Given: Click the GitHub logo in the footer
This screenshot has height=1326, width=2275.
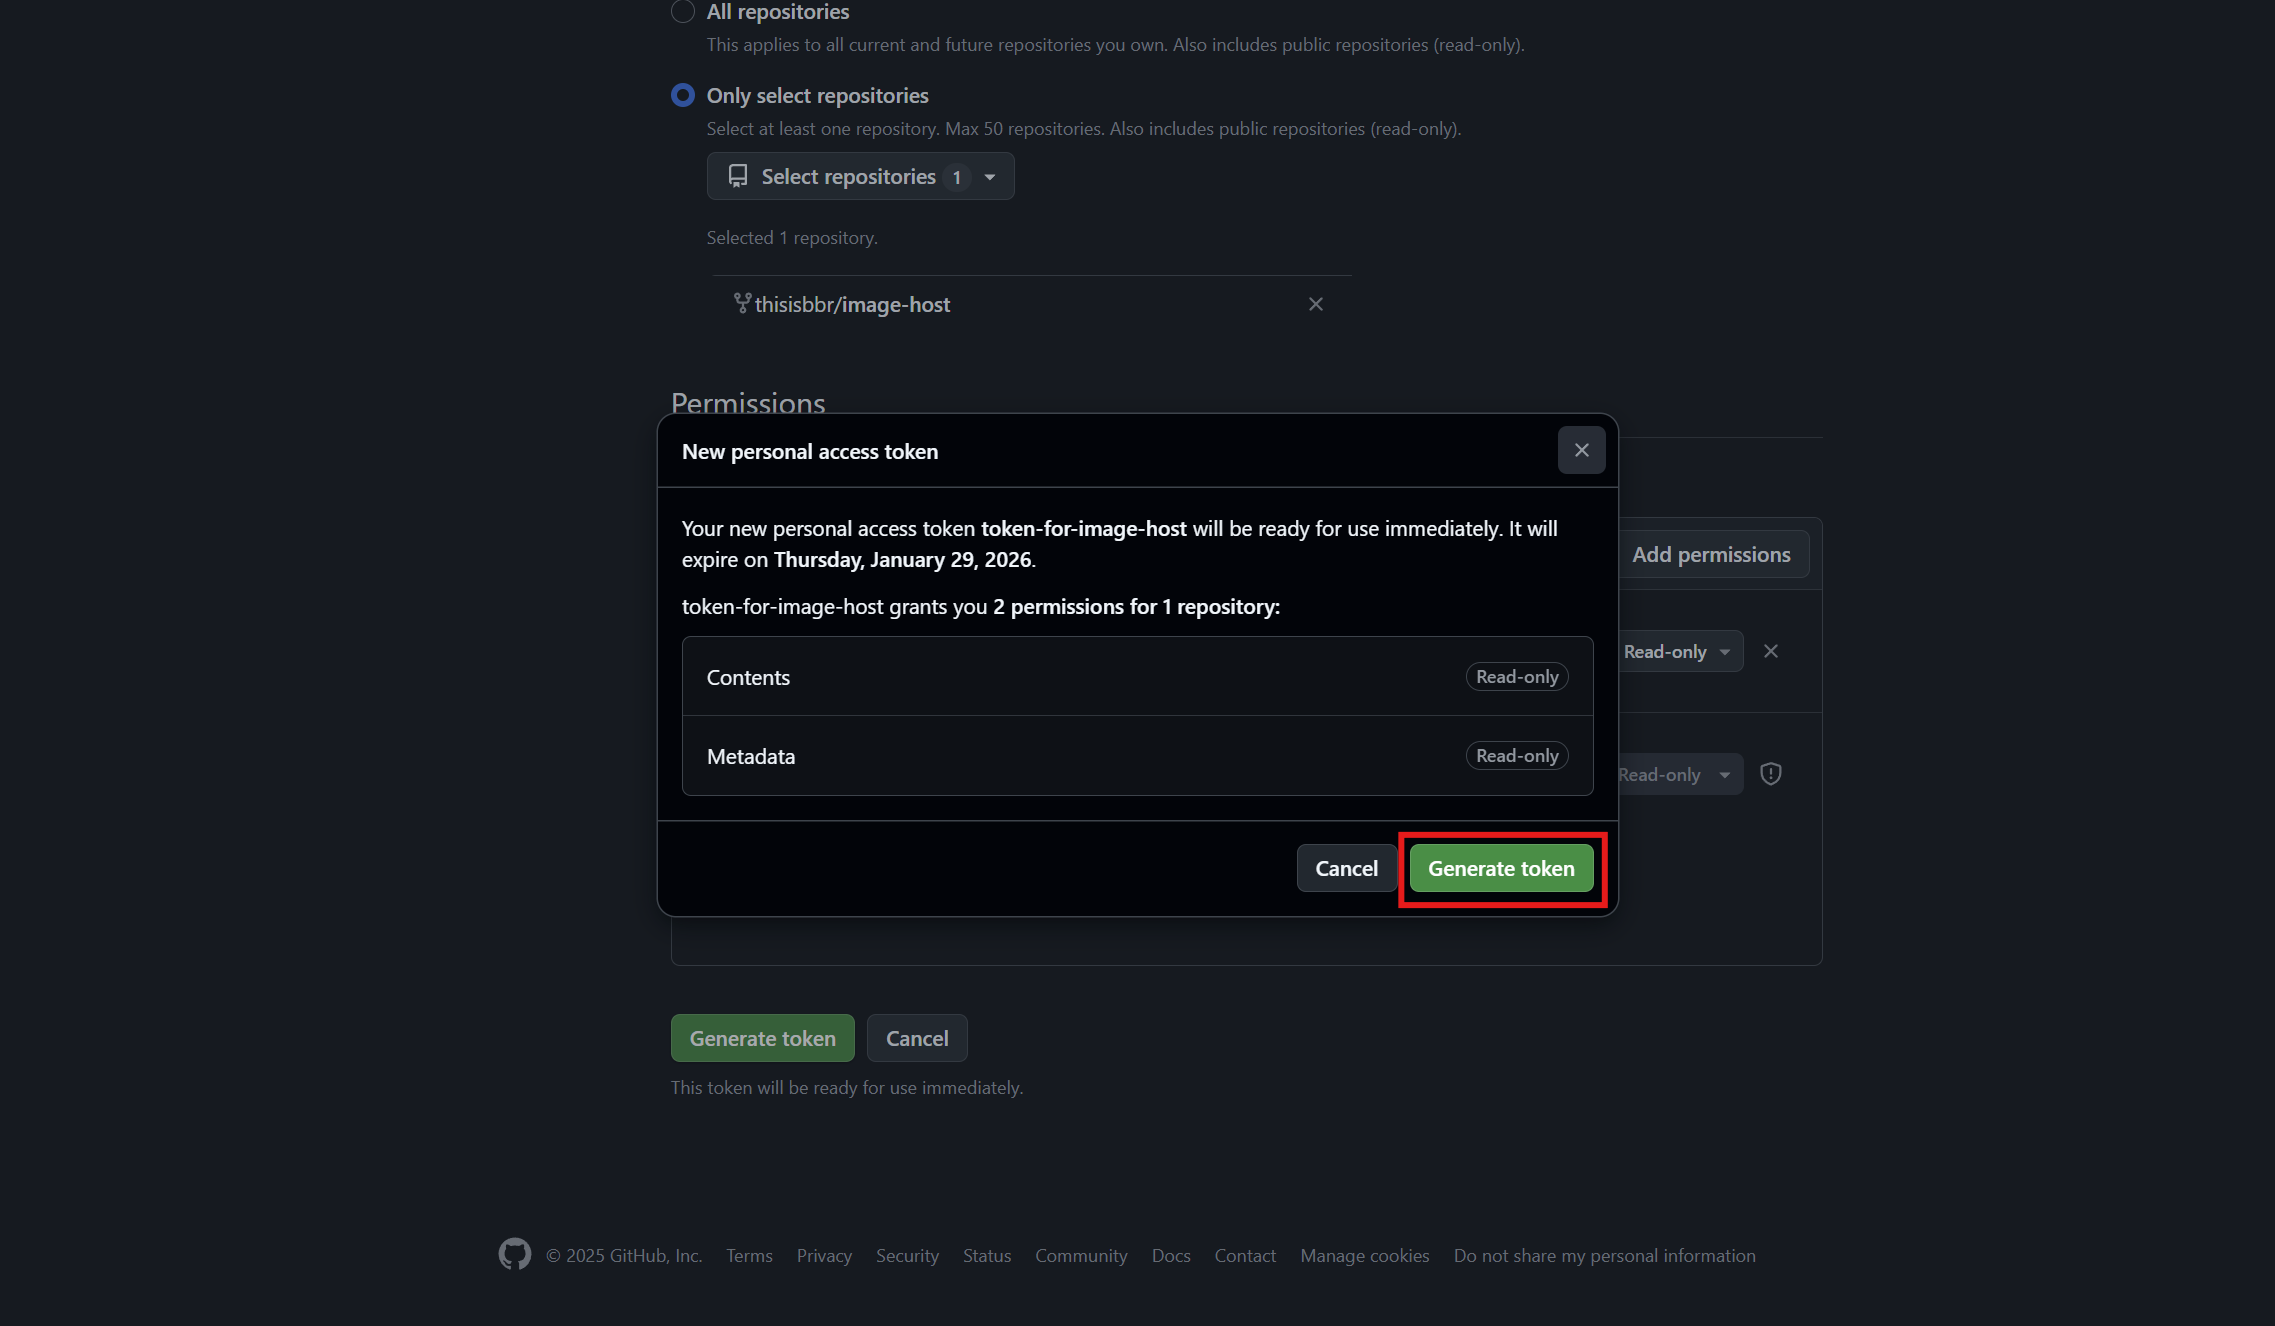Looking at the screenshot, I should click(x=514, y=1253).
